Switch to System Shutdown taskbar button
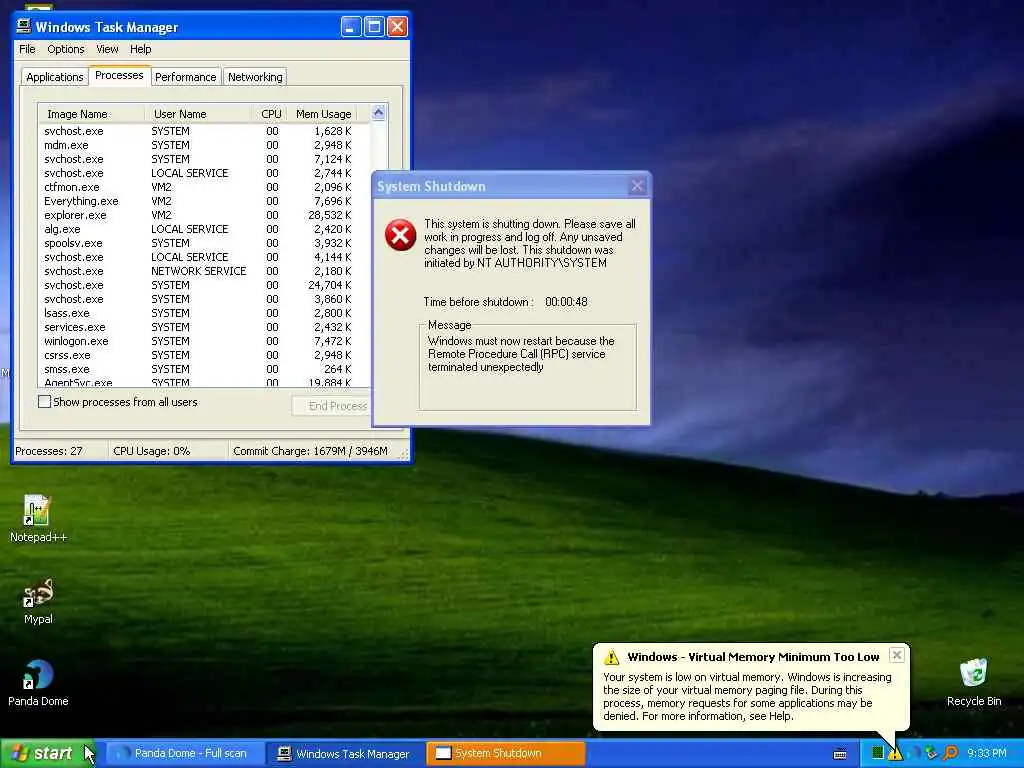Image resolution: width=1024 pixels, height=768 pixels. 505,754
